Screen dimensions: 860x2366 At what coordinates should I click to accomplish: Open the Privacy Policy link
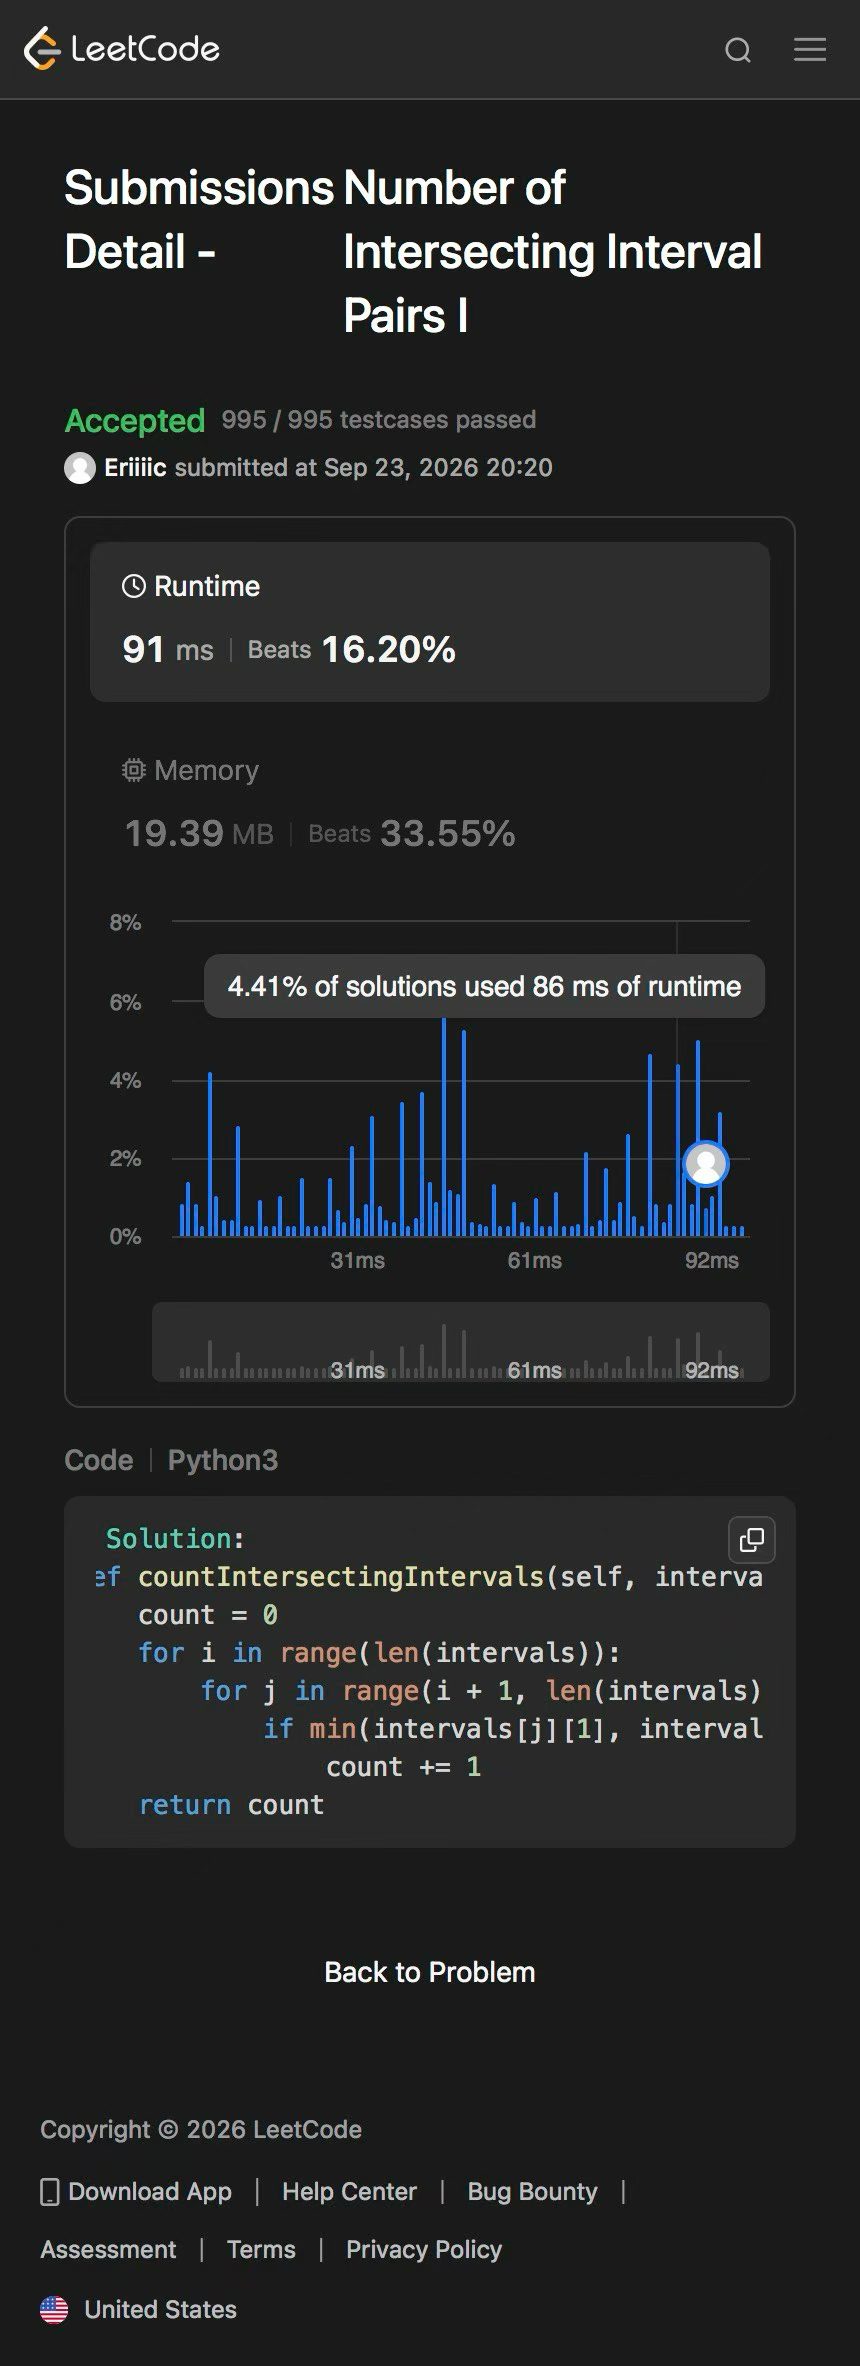click(x=424, y=2249)
